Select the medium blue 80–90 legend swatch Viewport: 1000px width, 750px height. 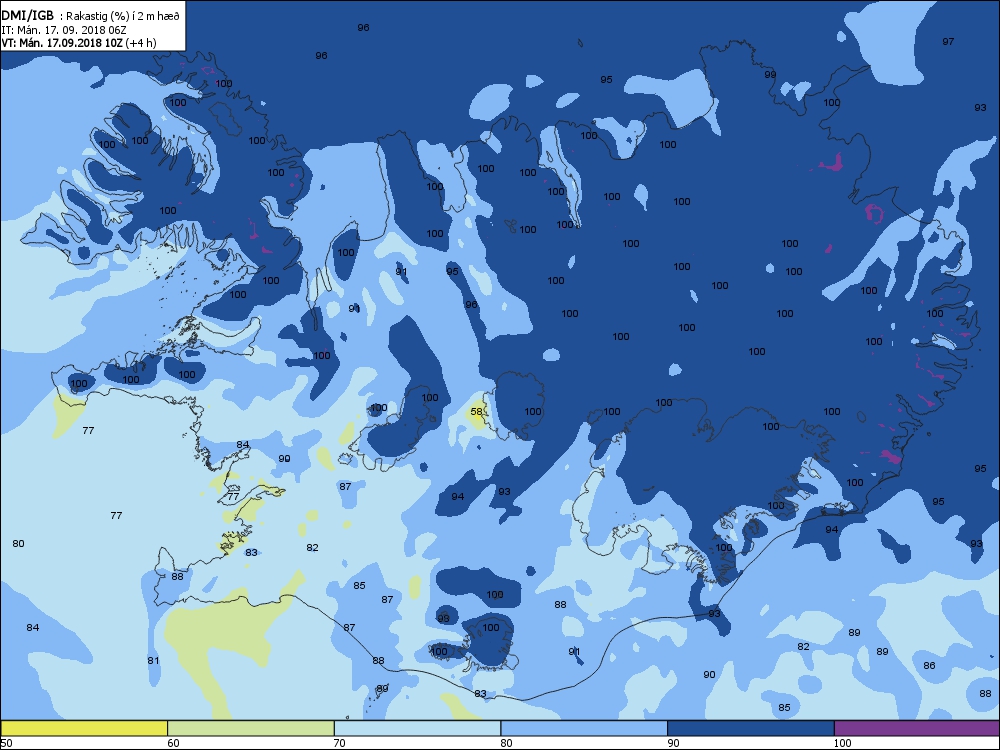[x=584, y=728]
